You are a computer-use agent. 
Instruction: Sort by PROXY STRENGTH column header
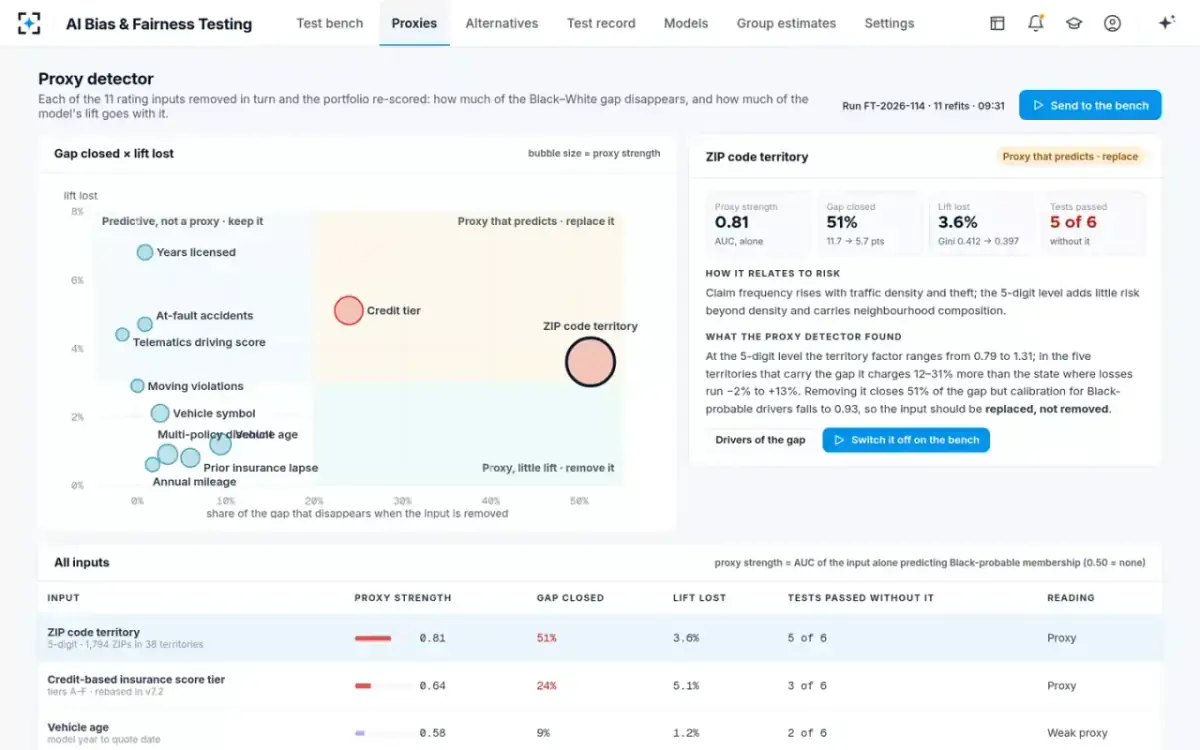point(403,598)
